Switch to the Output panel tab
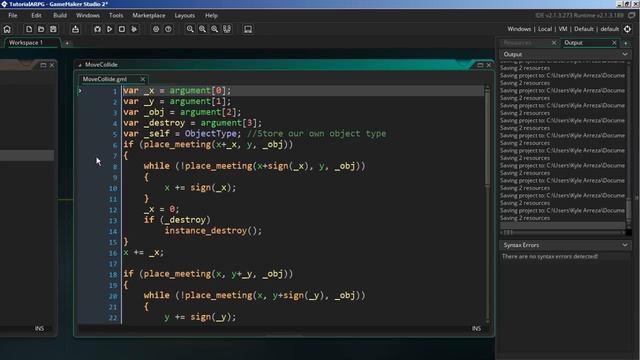 (x=573, y=43)
